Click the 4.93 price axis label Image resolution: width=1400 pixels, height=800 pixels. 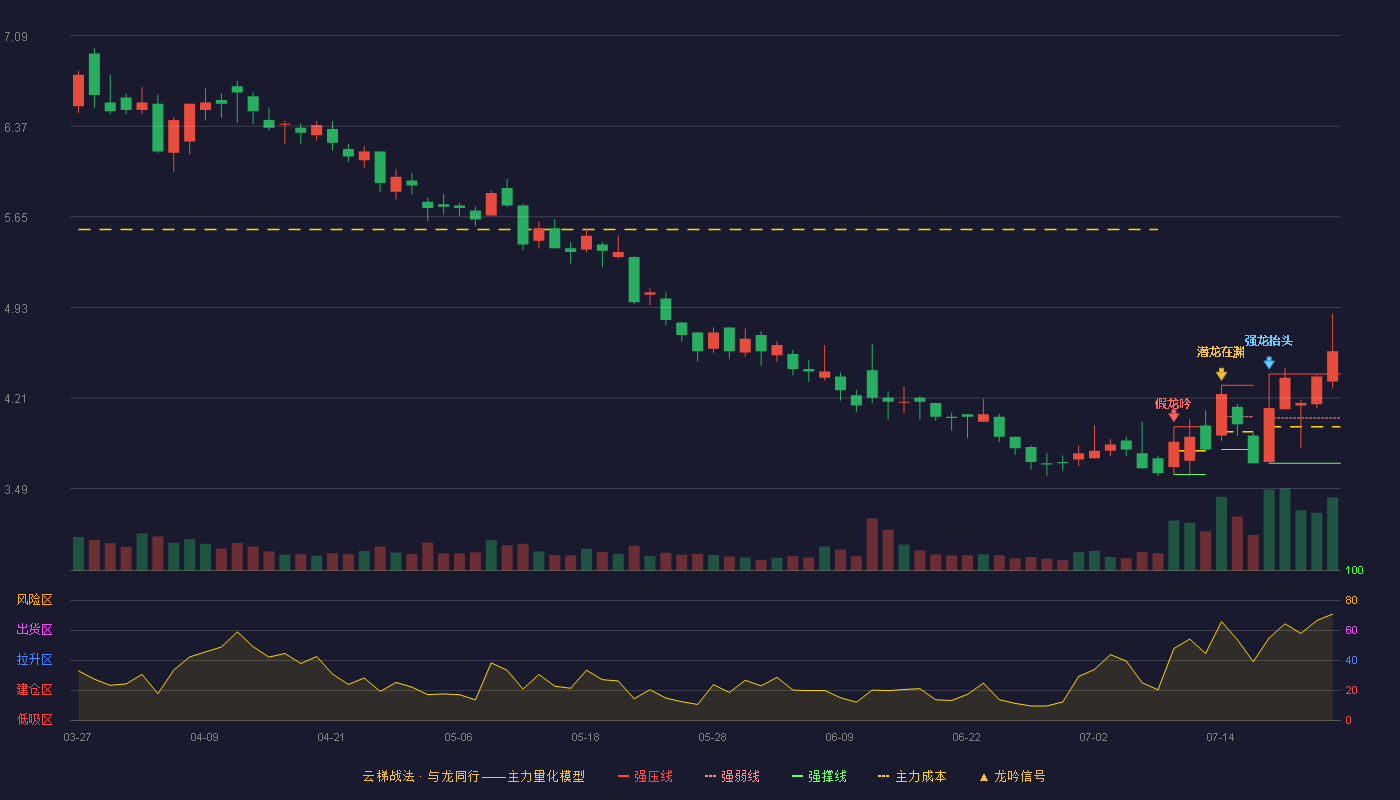[16, 309]
